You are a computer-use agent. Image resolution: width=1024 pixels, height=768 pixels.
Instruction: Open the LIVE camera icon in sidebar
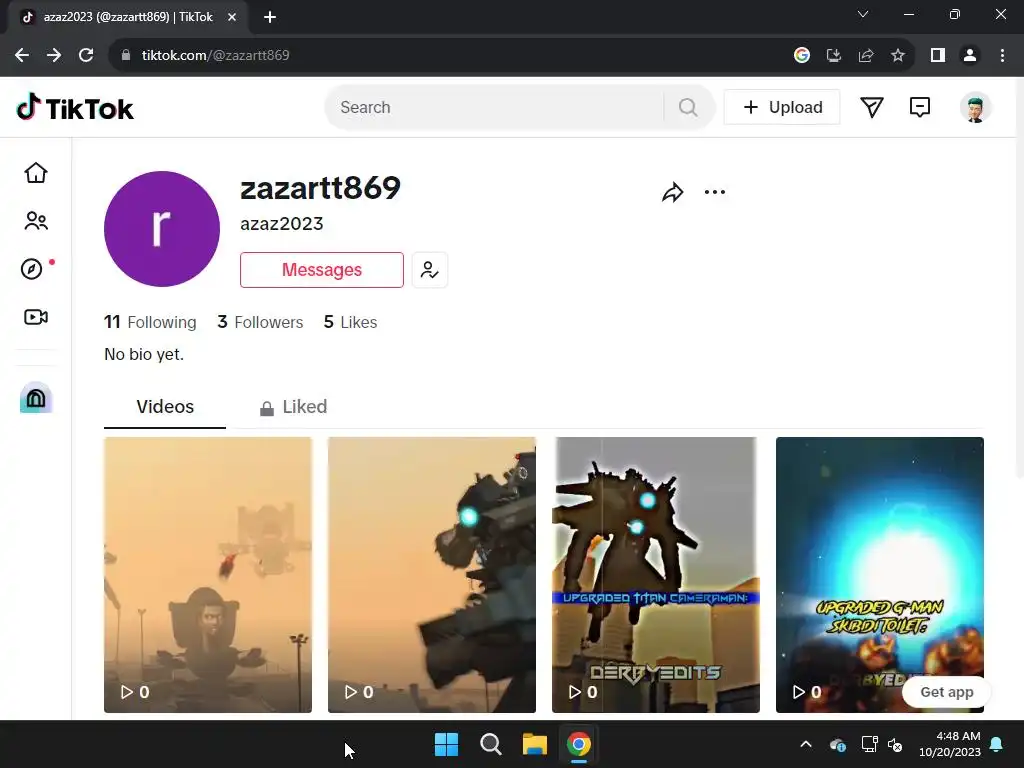tap(36, 317)
